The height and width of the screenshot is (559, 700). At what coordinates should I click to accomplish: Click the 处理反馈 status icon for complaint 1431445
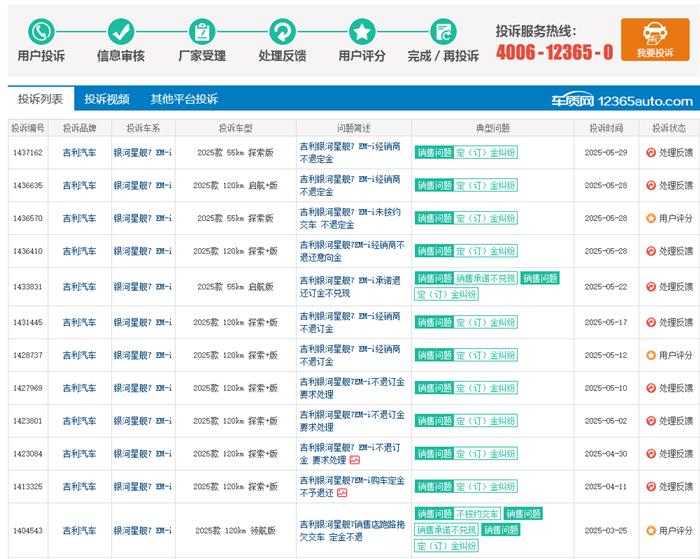point(651,322)
